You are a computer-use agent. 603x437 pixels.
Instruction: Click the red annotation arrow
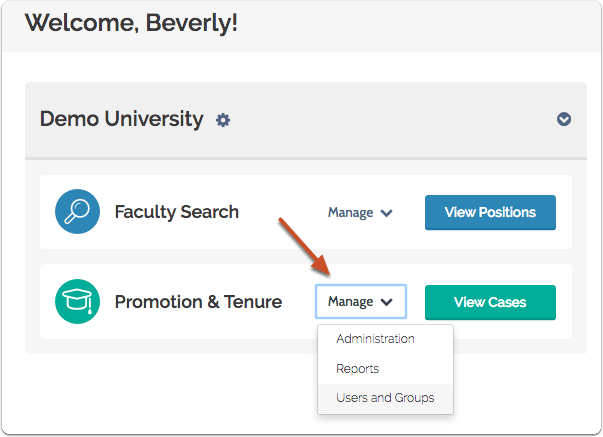coord(304,248)
